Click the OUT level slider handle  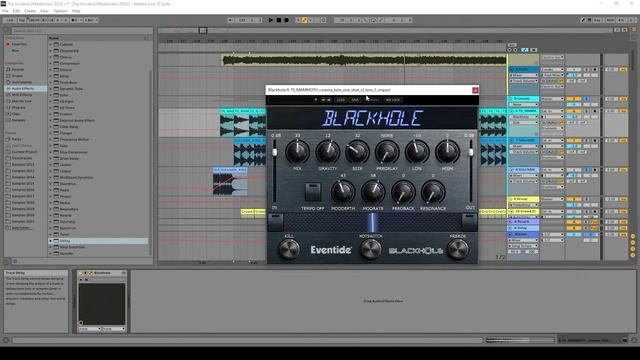471,152
